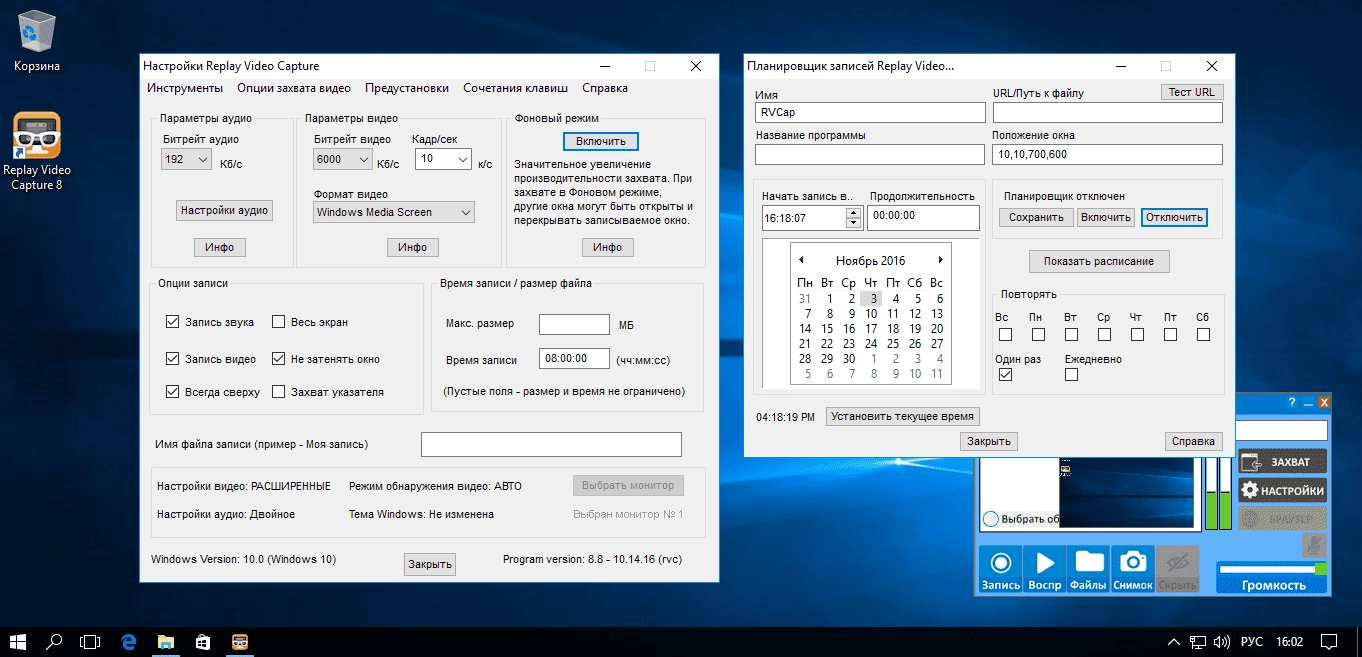This screenshot has width=1362, height=657.
Task: Click the muted microphone icon
Action: [x=1314, y=546]
